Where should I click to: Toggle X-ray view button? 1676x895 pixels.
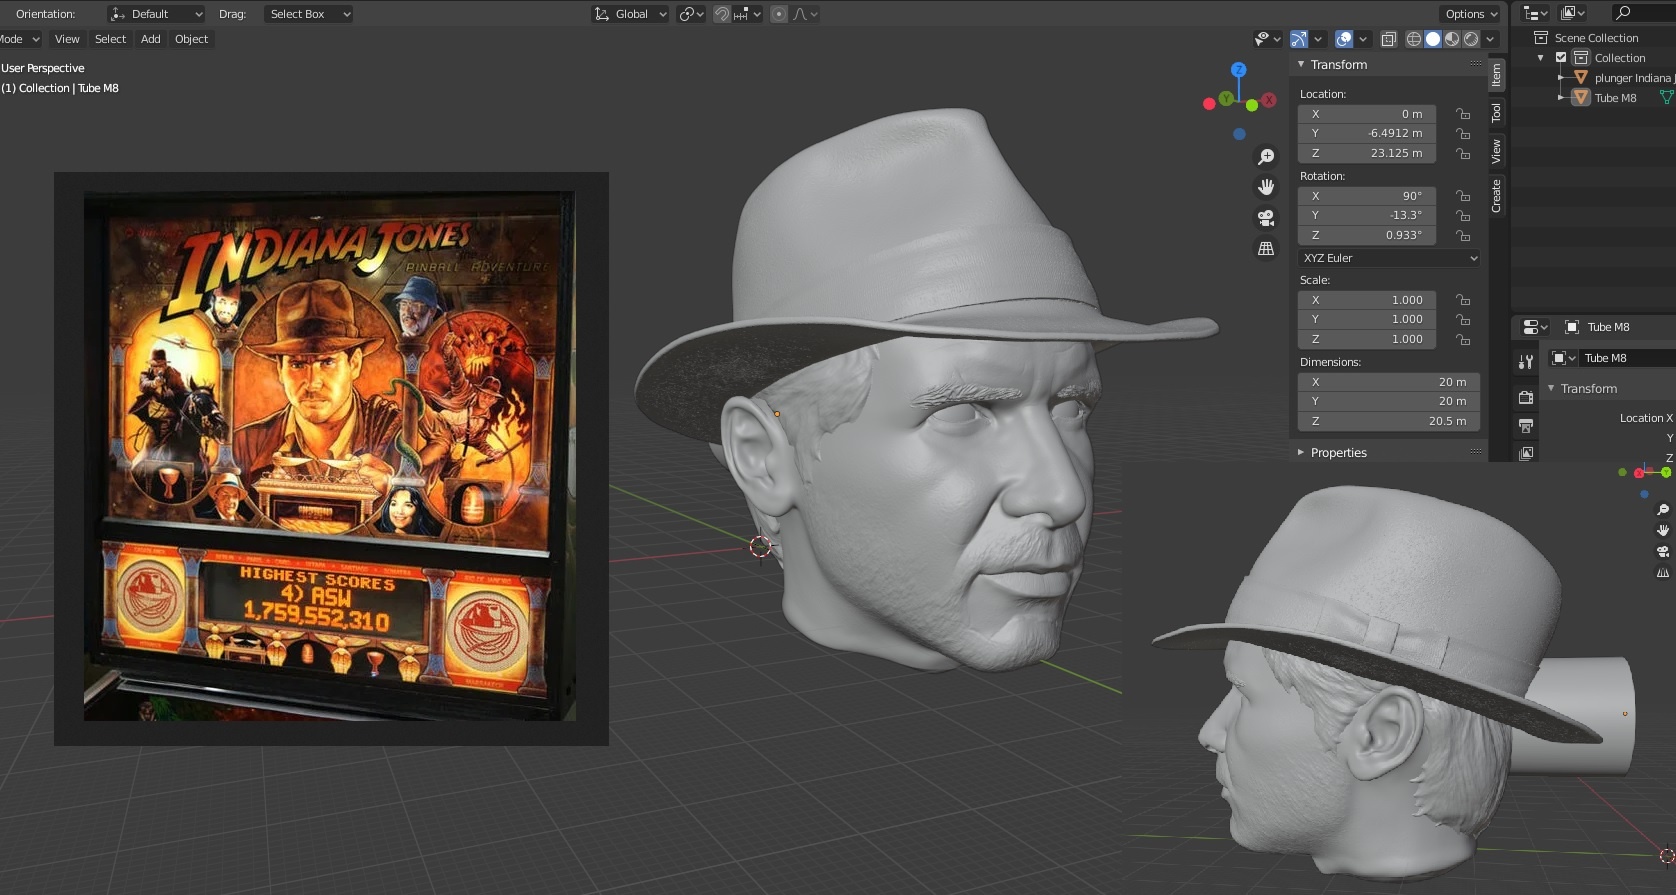(1388, 39)
